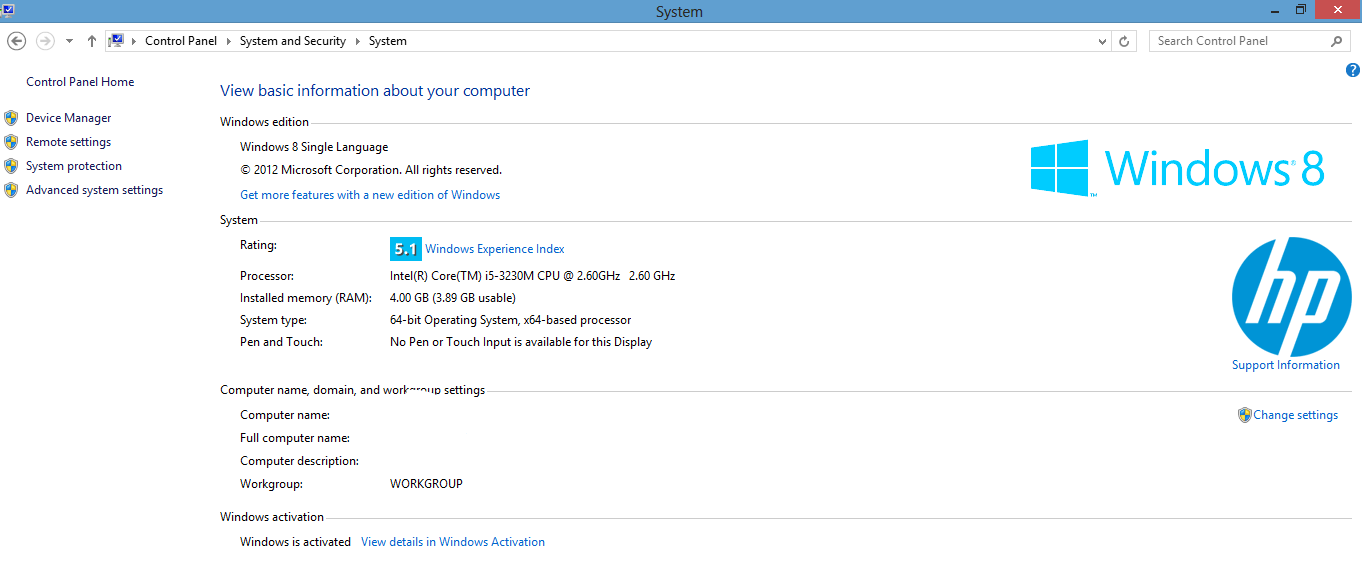Open Device Manager link
Viewport: 1362px width, 563px height.
click(68, 118)
